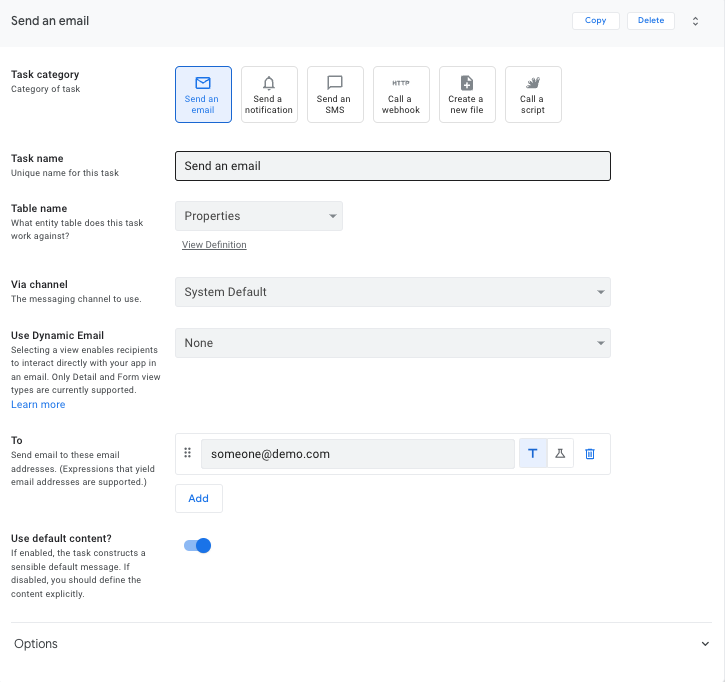Click the Task name input field
Image resolution: width=725 pixels, height=682 pixels.
[x=393, y=166]
